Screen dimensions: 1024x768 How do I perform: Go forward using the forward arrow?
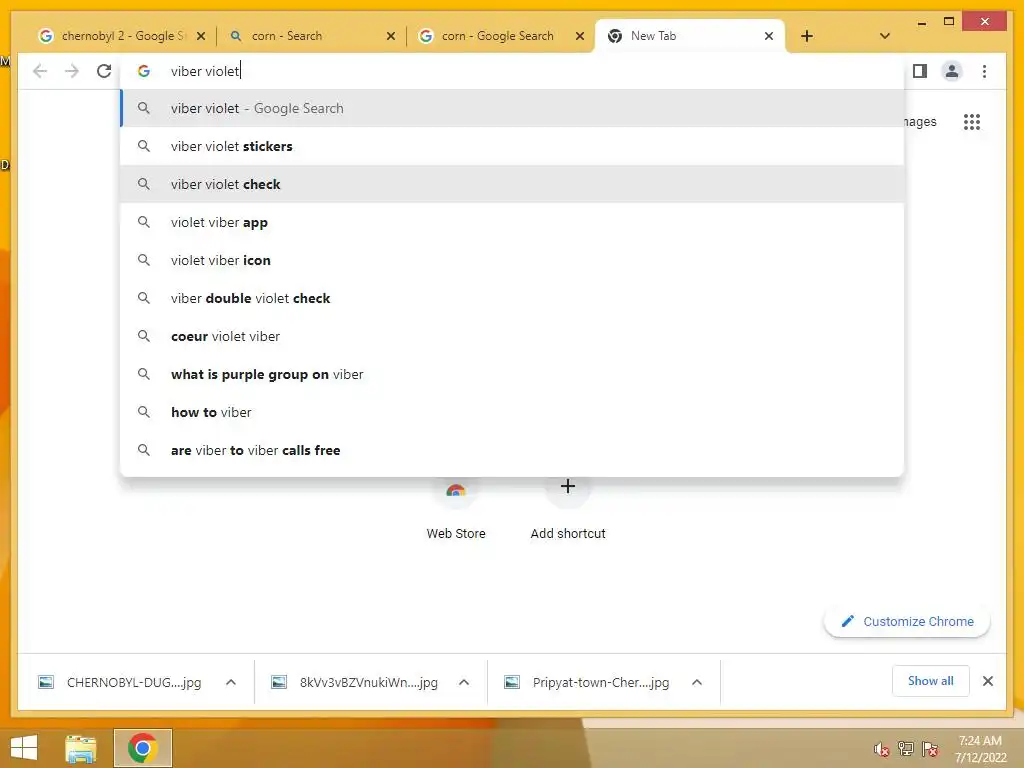pos(72,71)
